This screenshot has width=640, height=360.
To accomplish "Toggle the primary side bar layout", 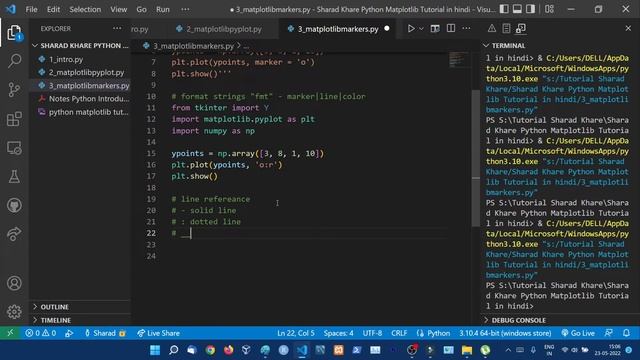I will click(504, 9).
